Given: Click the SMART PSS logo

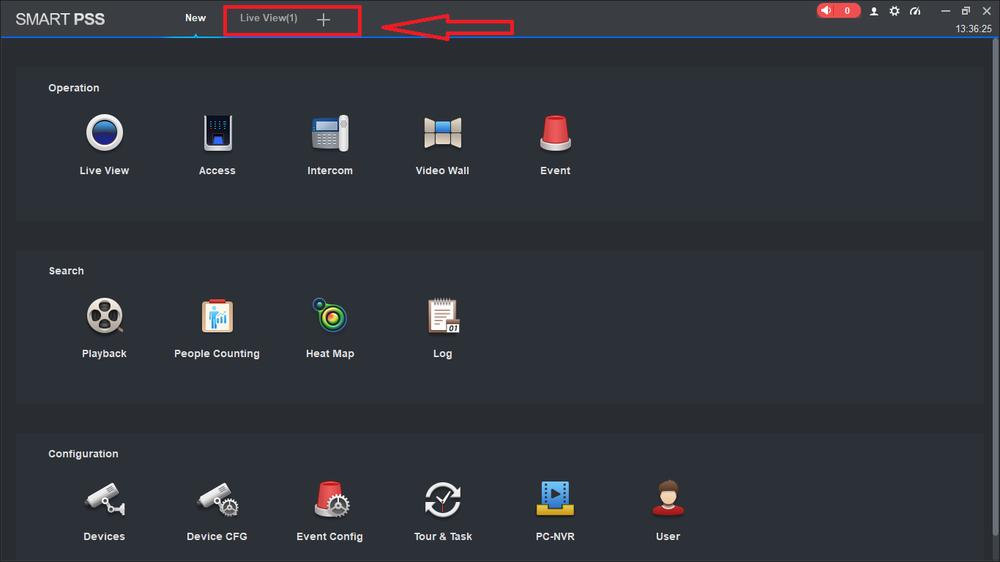Looking at the screenshot, I should coord(60,19).
